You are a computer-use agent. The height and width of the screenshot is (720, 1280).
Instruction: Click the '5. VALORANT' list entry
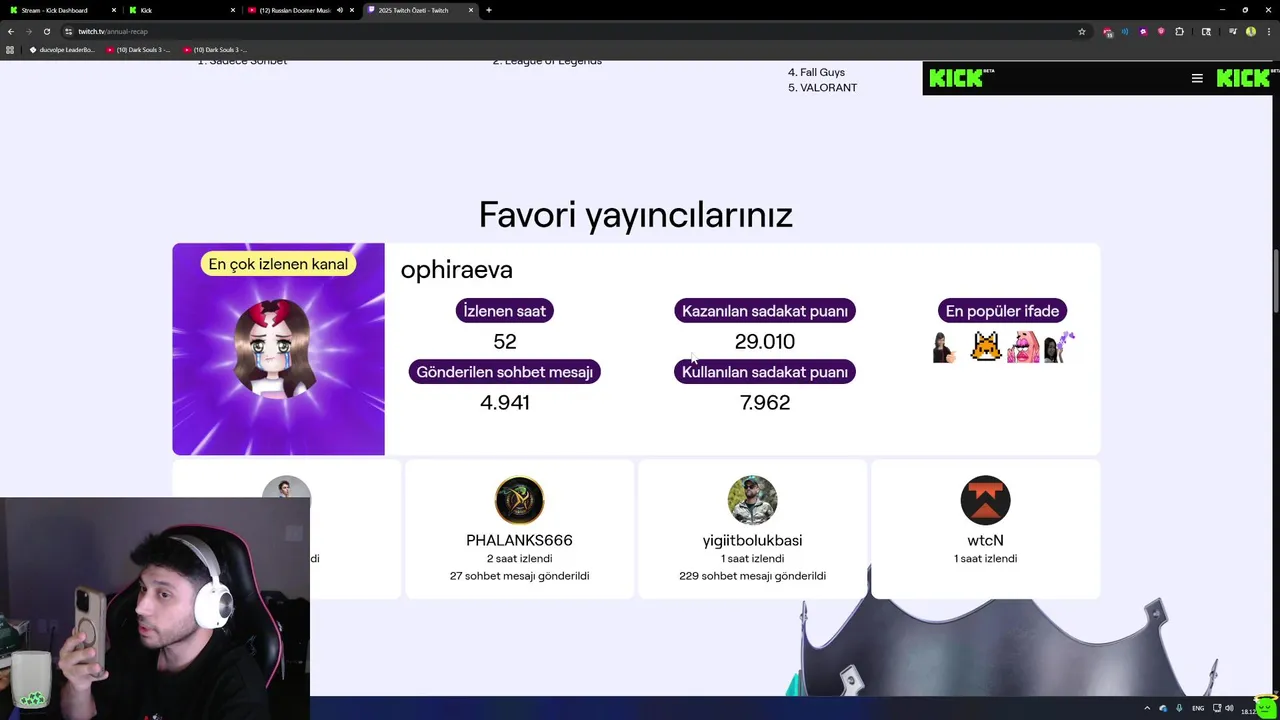(822, 88)
